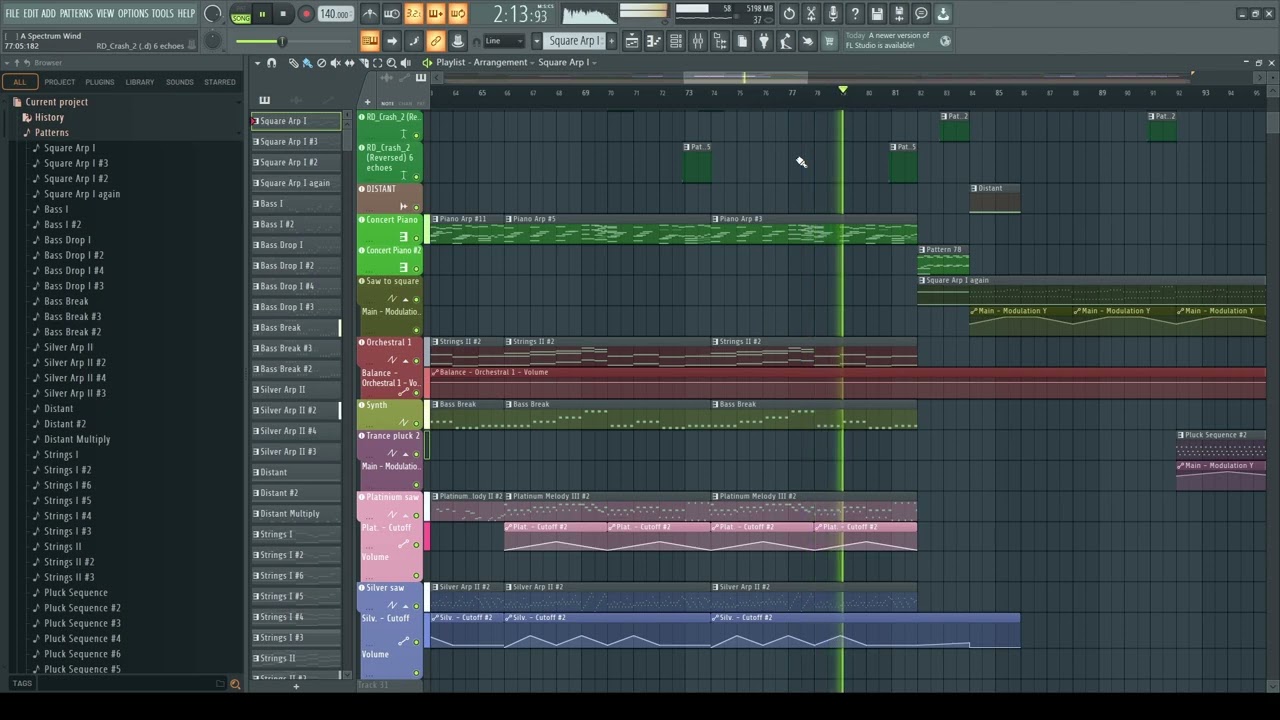This screenshot has width=1280, height=720.
Task: Toggle the metronome icon
Action: 370,14
